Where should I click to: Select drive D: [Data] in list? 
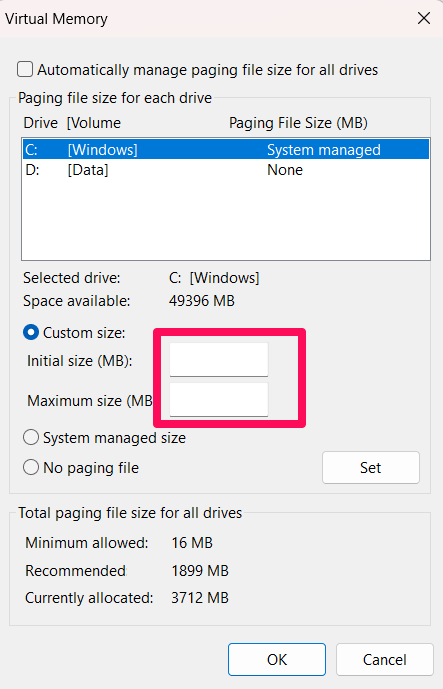225,170
